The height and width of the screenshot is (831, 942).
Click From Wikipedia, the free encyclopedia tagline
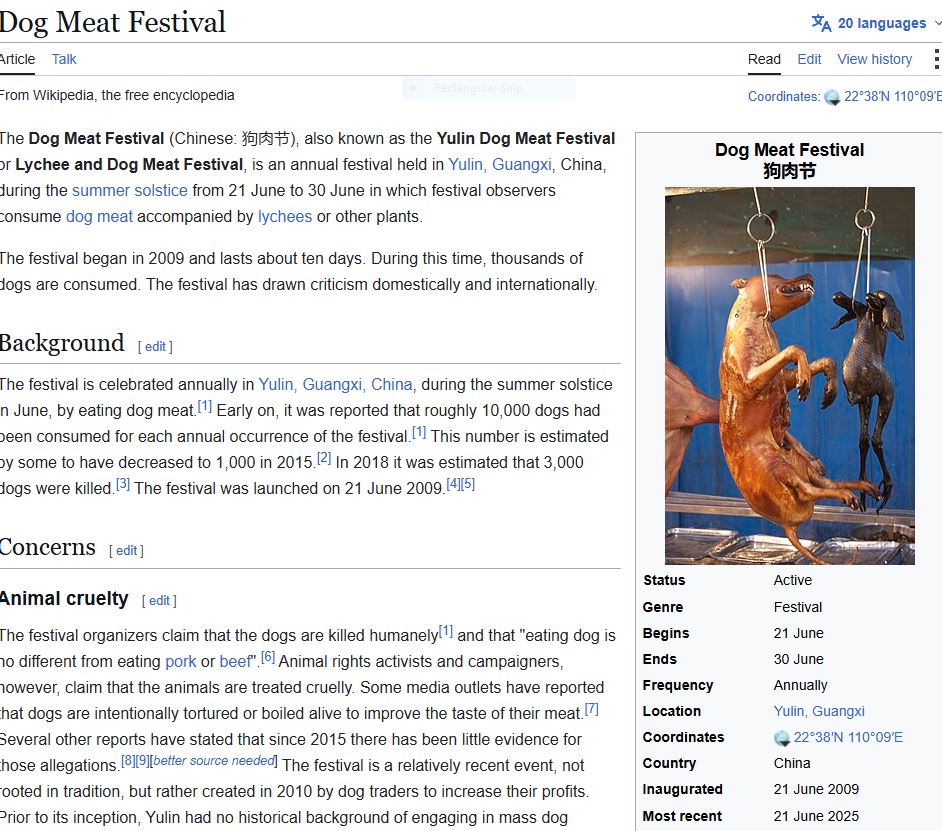click(x=117, y=95)
